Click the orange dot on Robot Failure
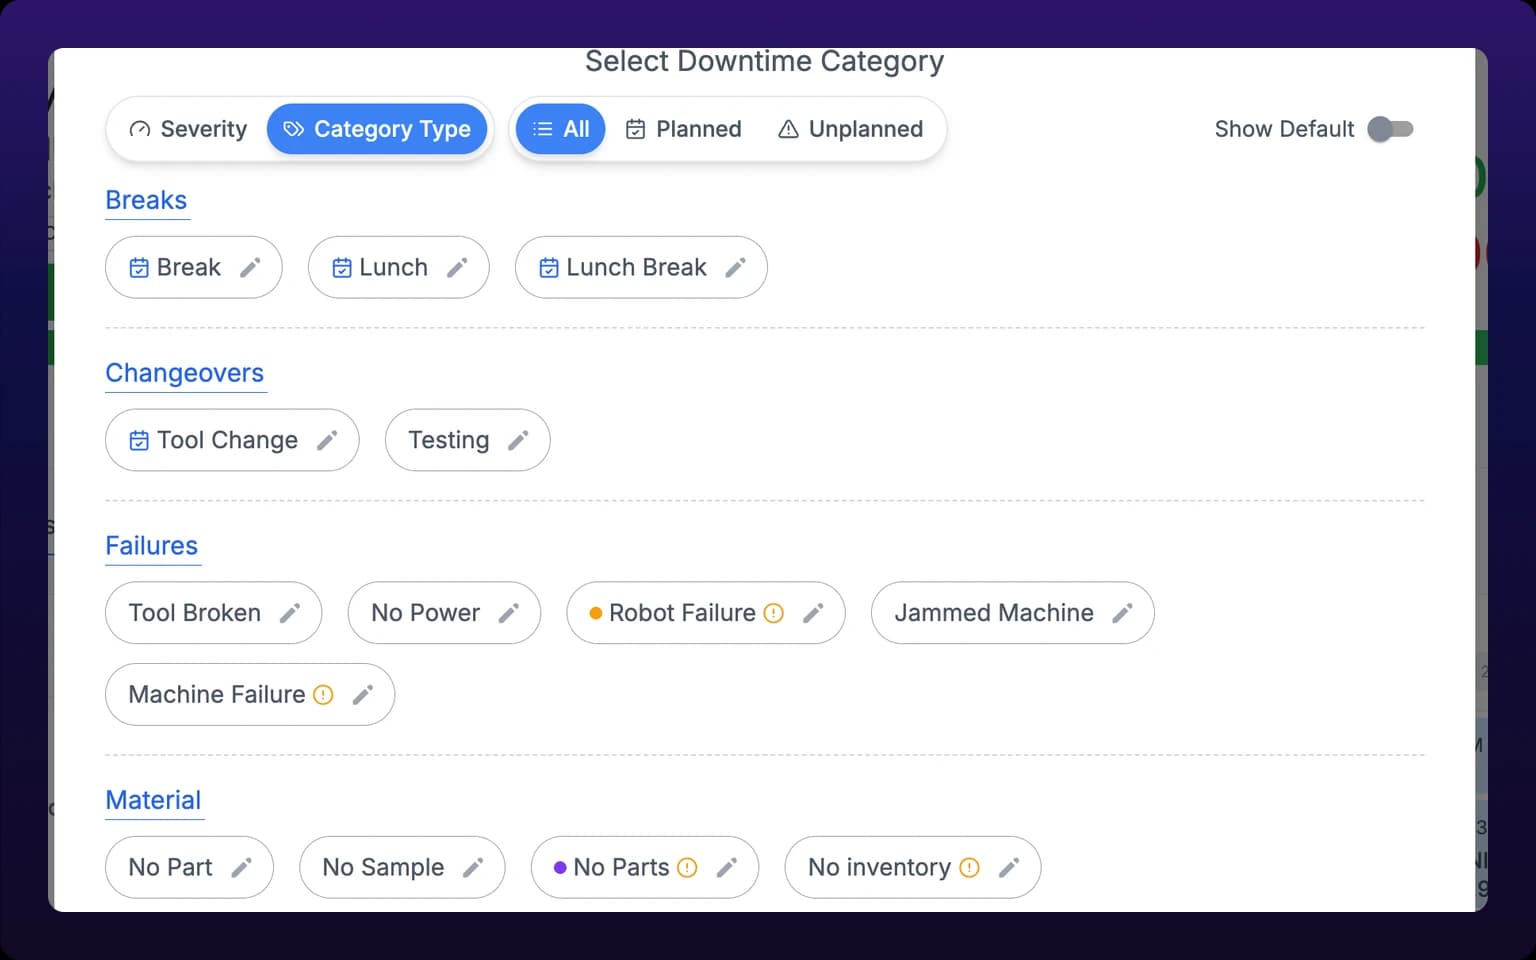The image size is (1536, 960). pos(596,613)
